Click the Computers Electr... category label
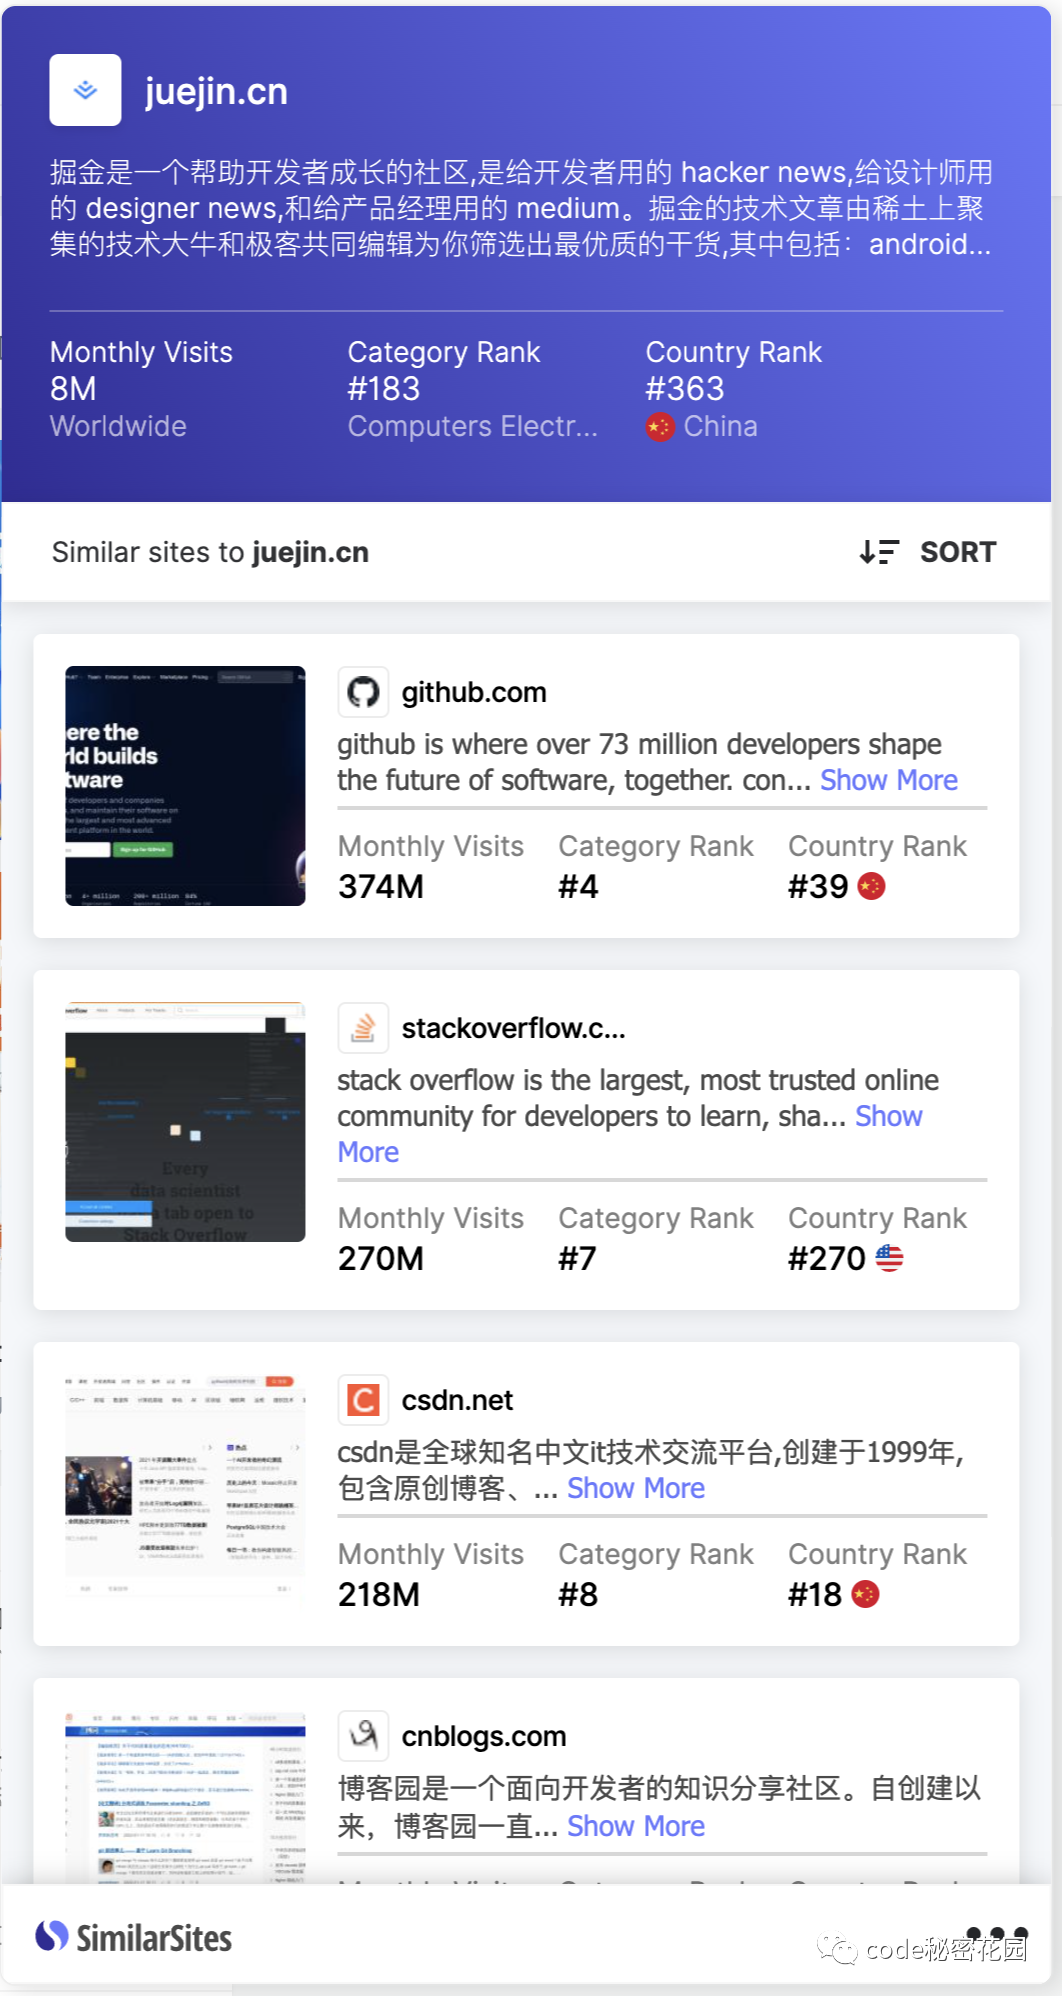This screenshot has height=1996, width=1062. pos(472,427)
